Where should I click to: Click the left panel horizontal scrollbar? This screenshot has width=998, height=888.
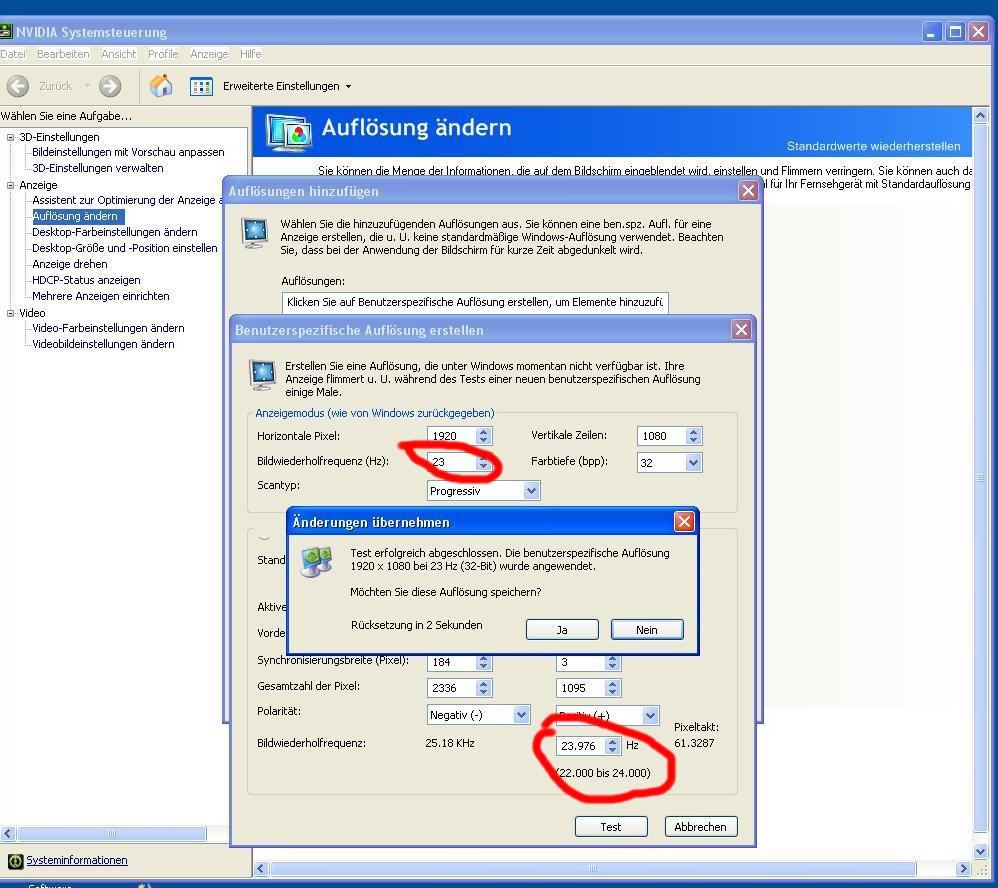[x=112, y=833]
